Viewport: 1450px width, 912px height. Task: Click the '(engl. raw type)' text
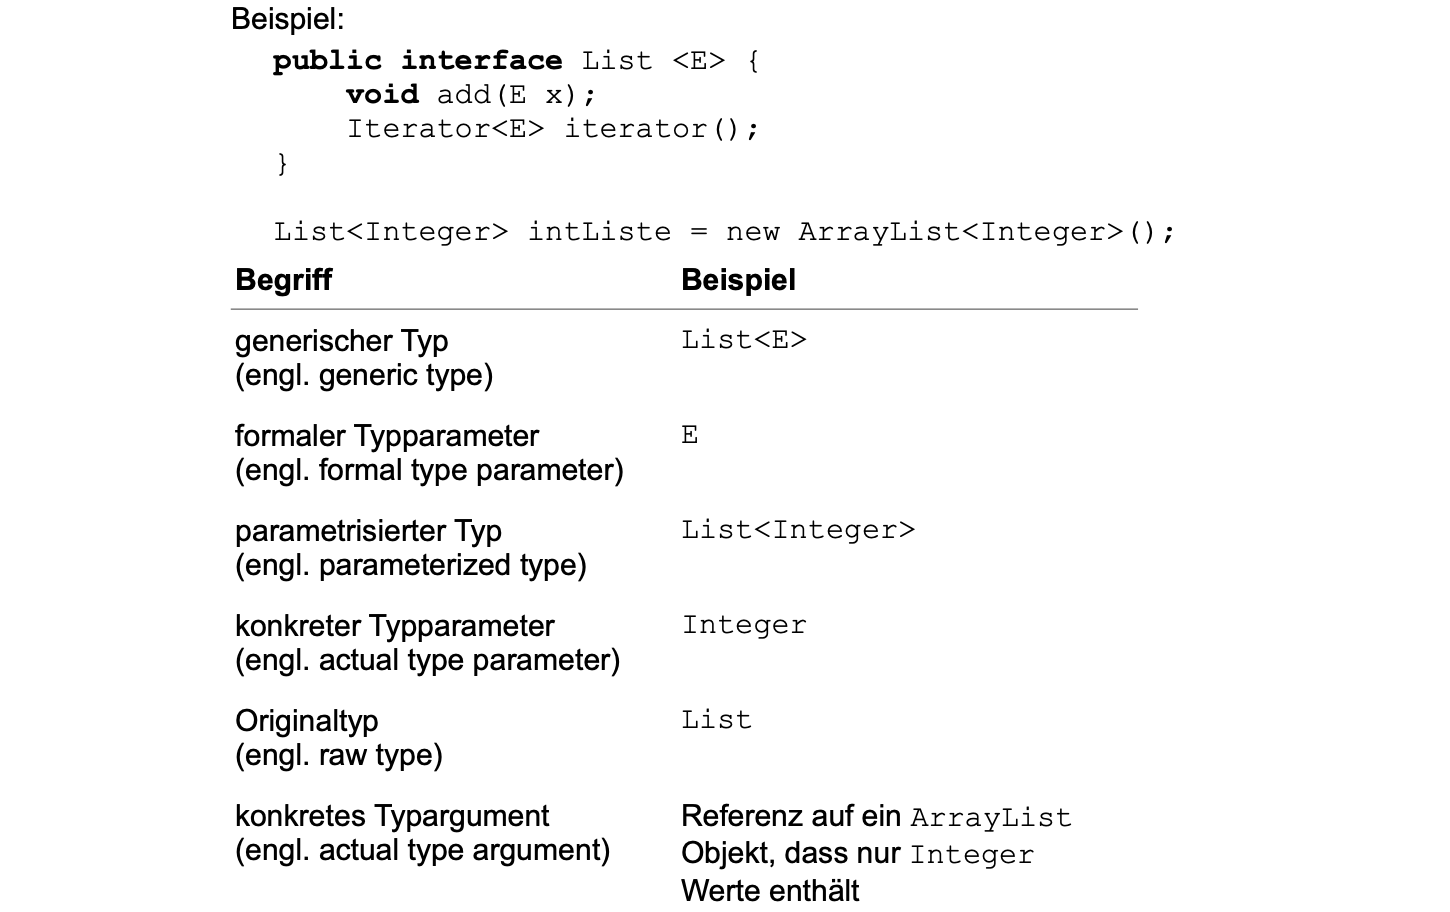click(338, 755)
